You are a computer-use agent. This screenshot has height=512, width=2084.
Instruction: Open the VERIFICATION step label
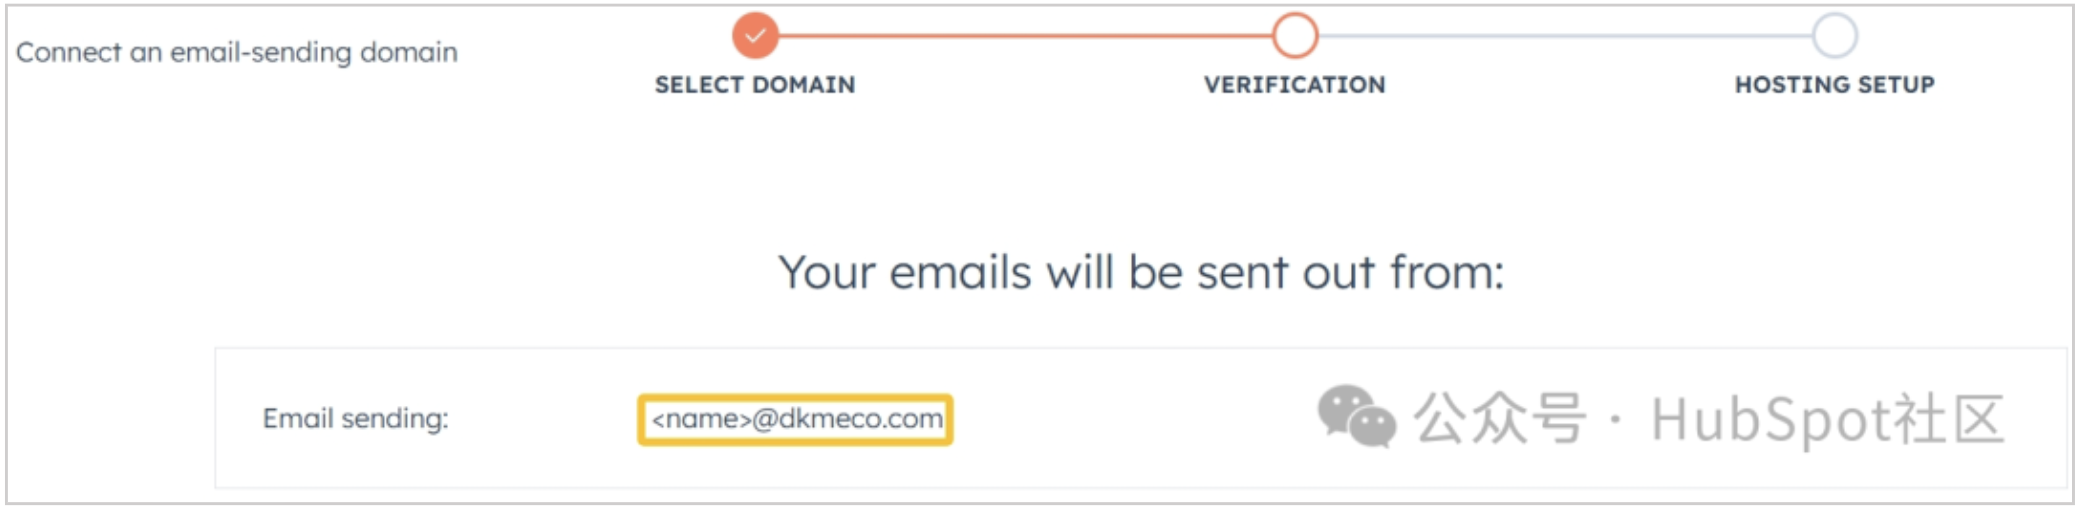1294,85
